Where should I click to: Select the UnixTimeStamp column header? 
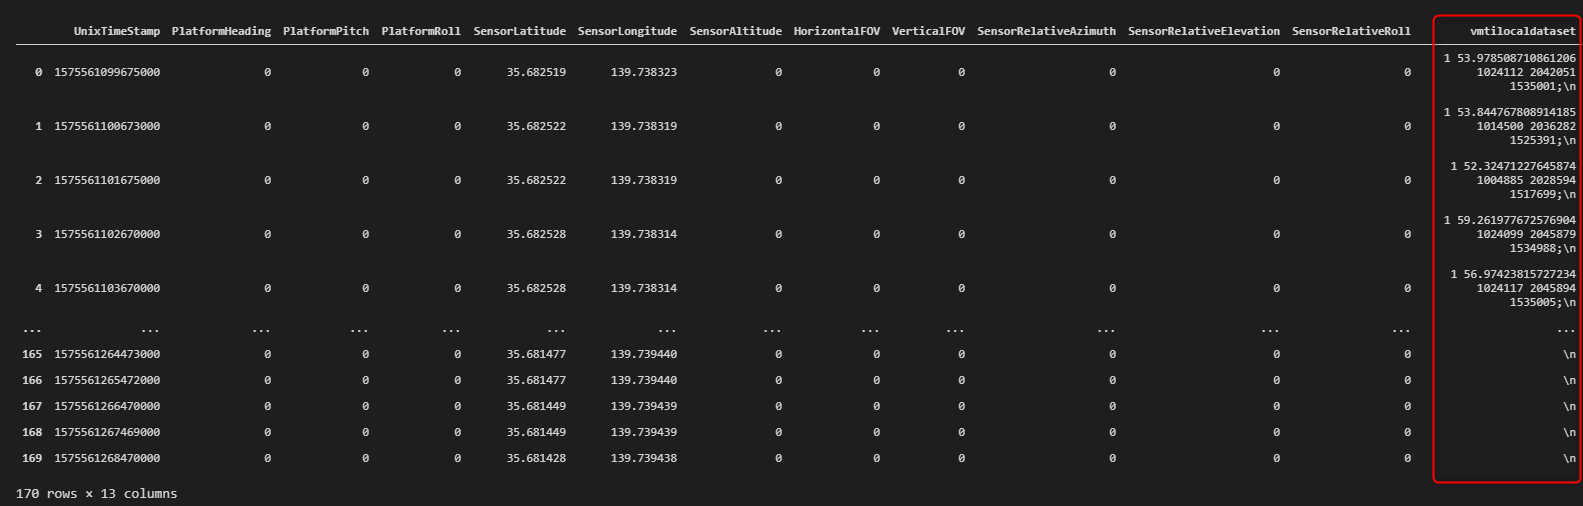tap(117, 31)
